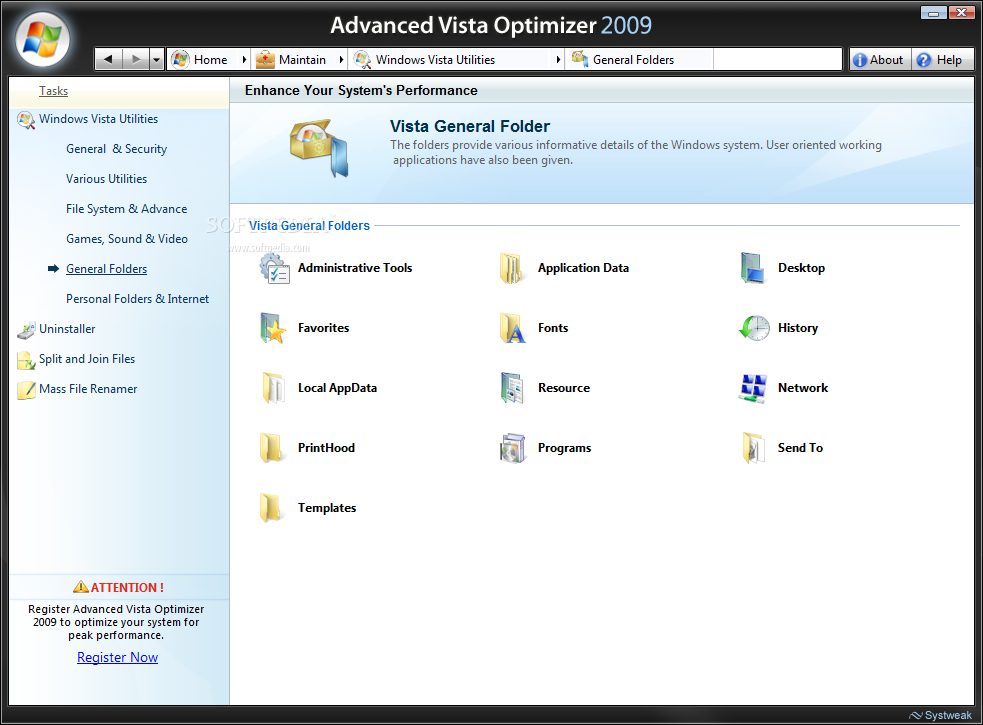Viewport: 983px width, 725px height.
Task: Open the Fonts folder icon
Action: (512, 328)
